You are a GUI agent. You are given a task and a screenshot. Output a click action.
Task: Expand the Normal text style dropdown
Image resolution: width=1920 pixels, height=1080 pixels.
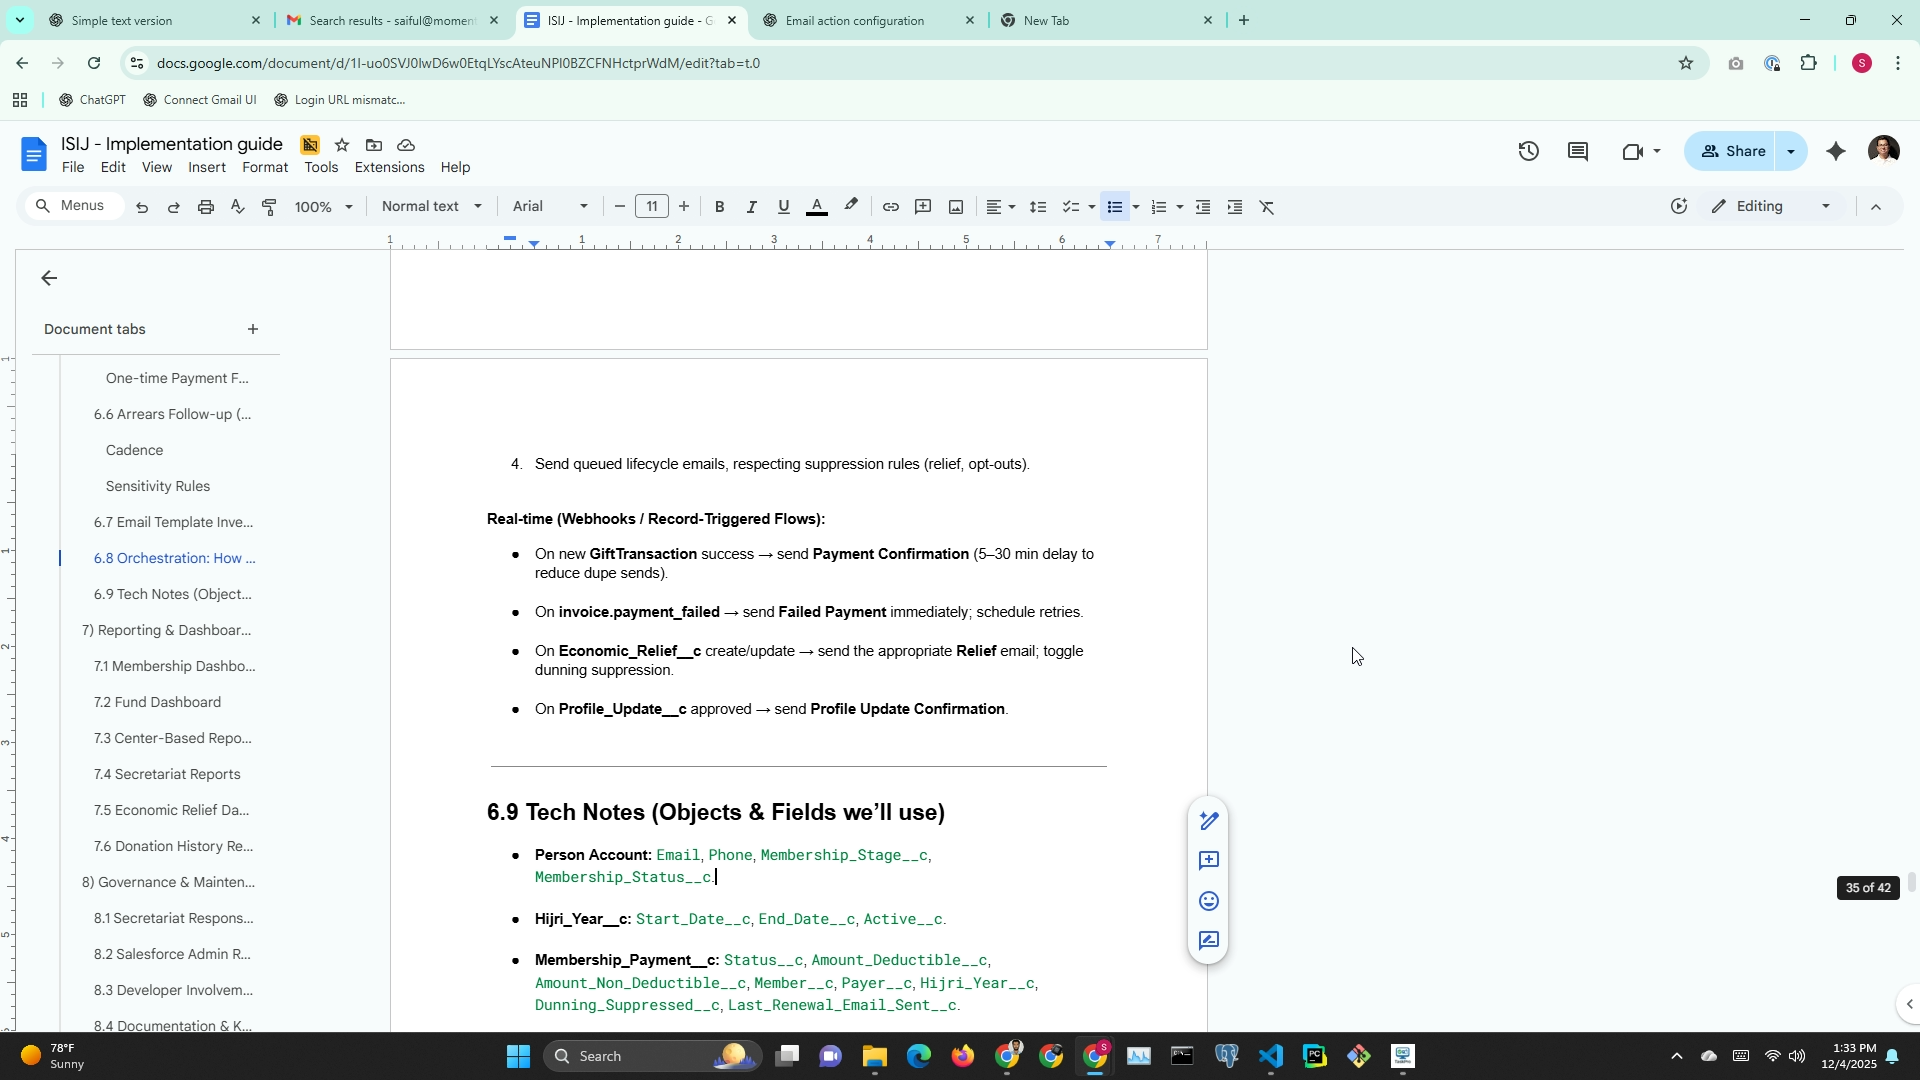pyautogui.click(x=432, y=207)
